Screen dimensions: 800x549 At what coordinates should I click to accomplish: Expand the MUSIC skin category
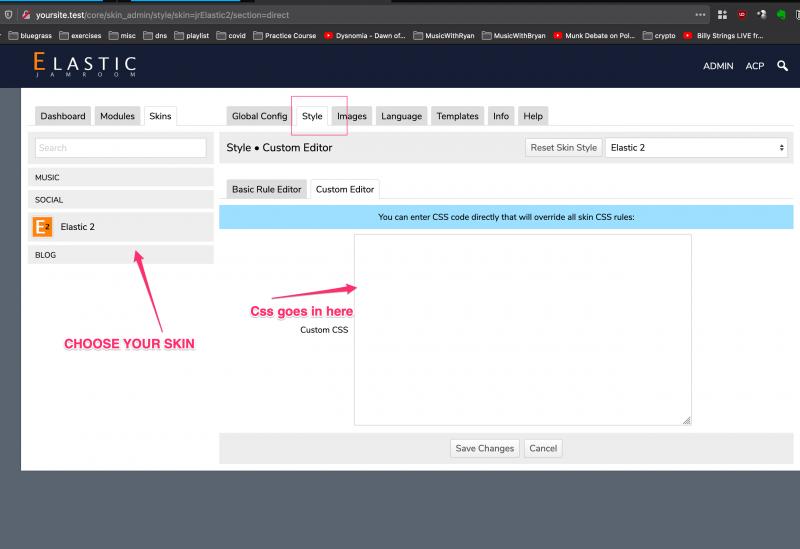point(121,177)
